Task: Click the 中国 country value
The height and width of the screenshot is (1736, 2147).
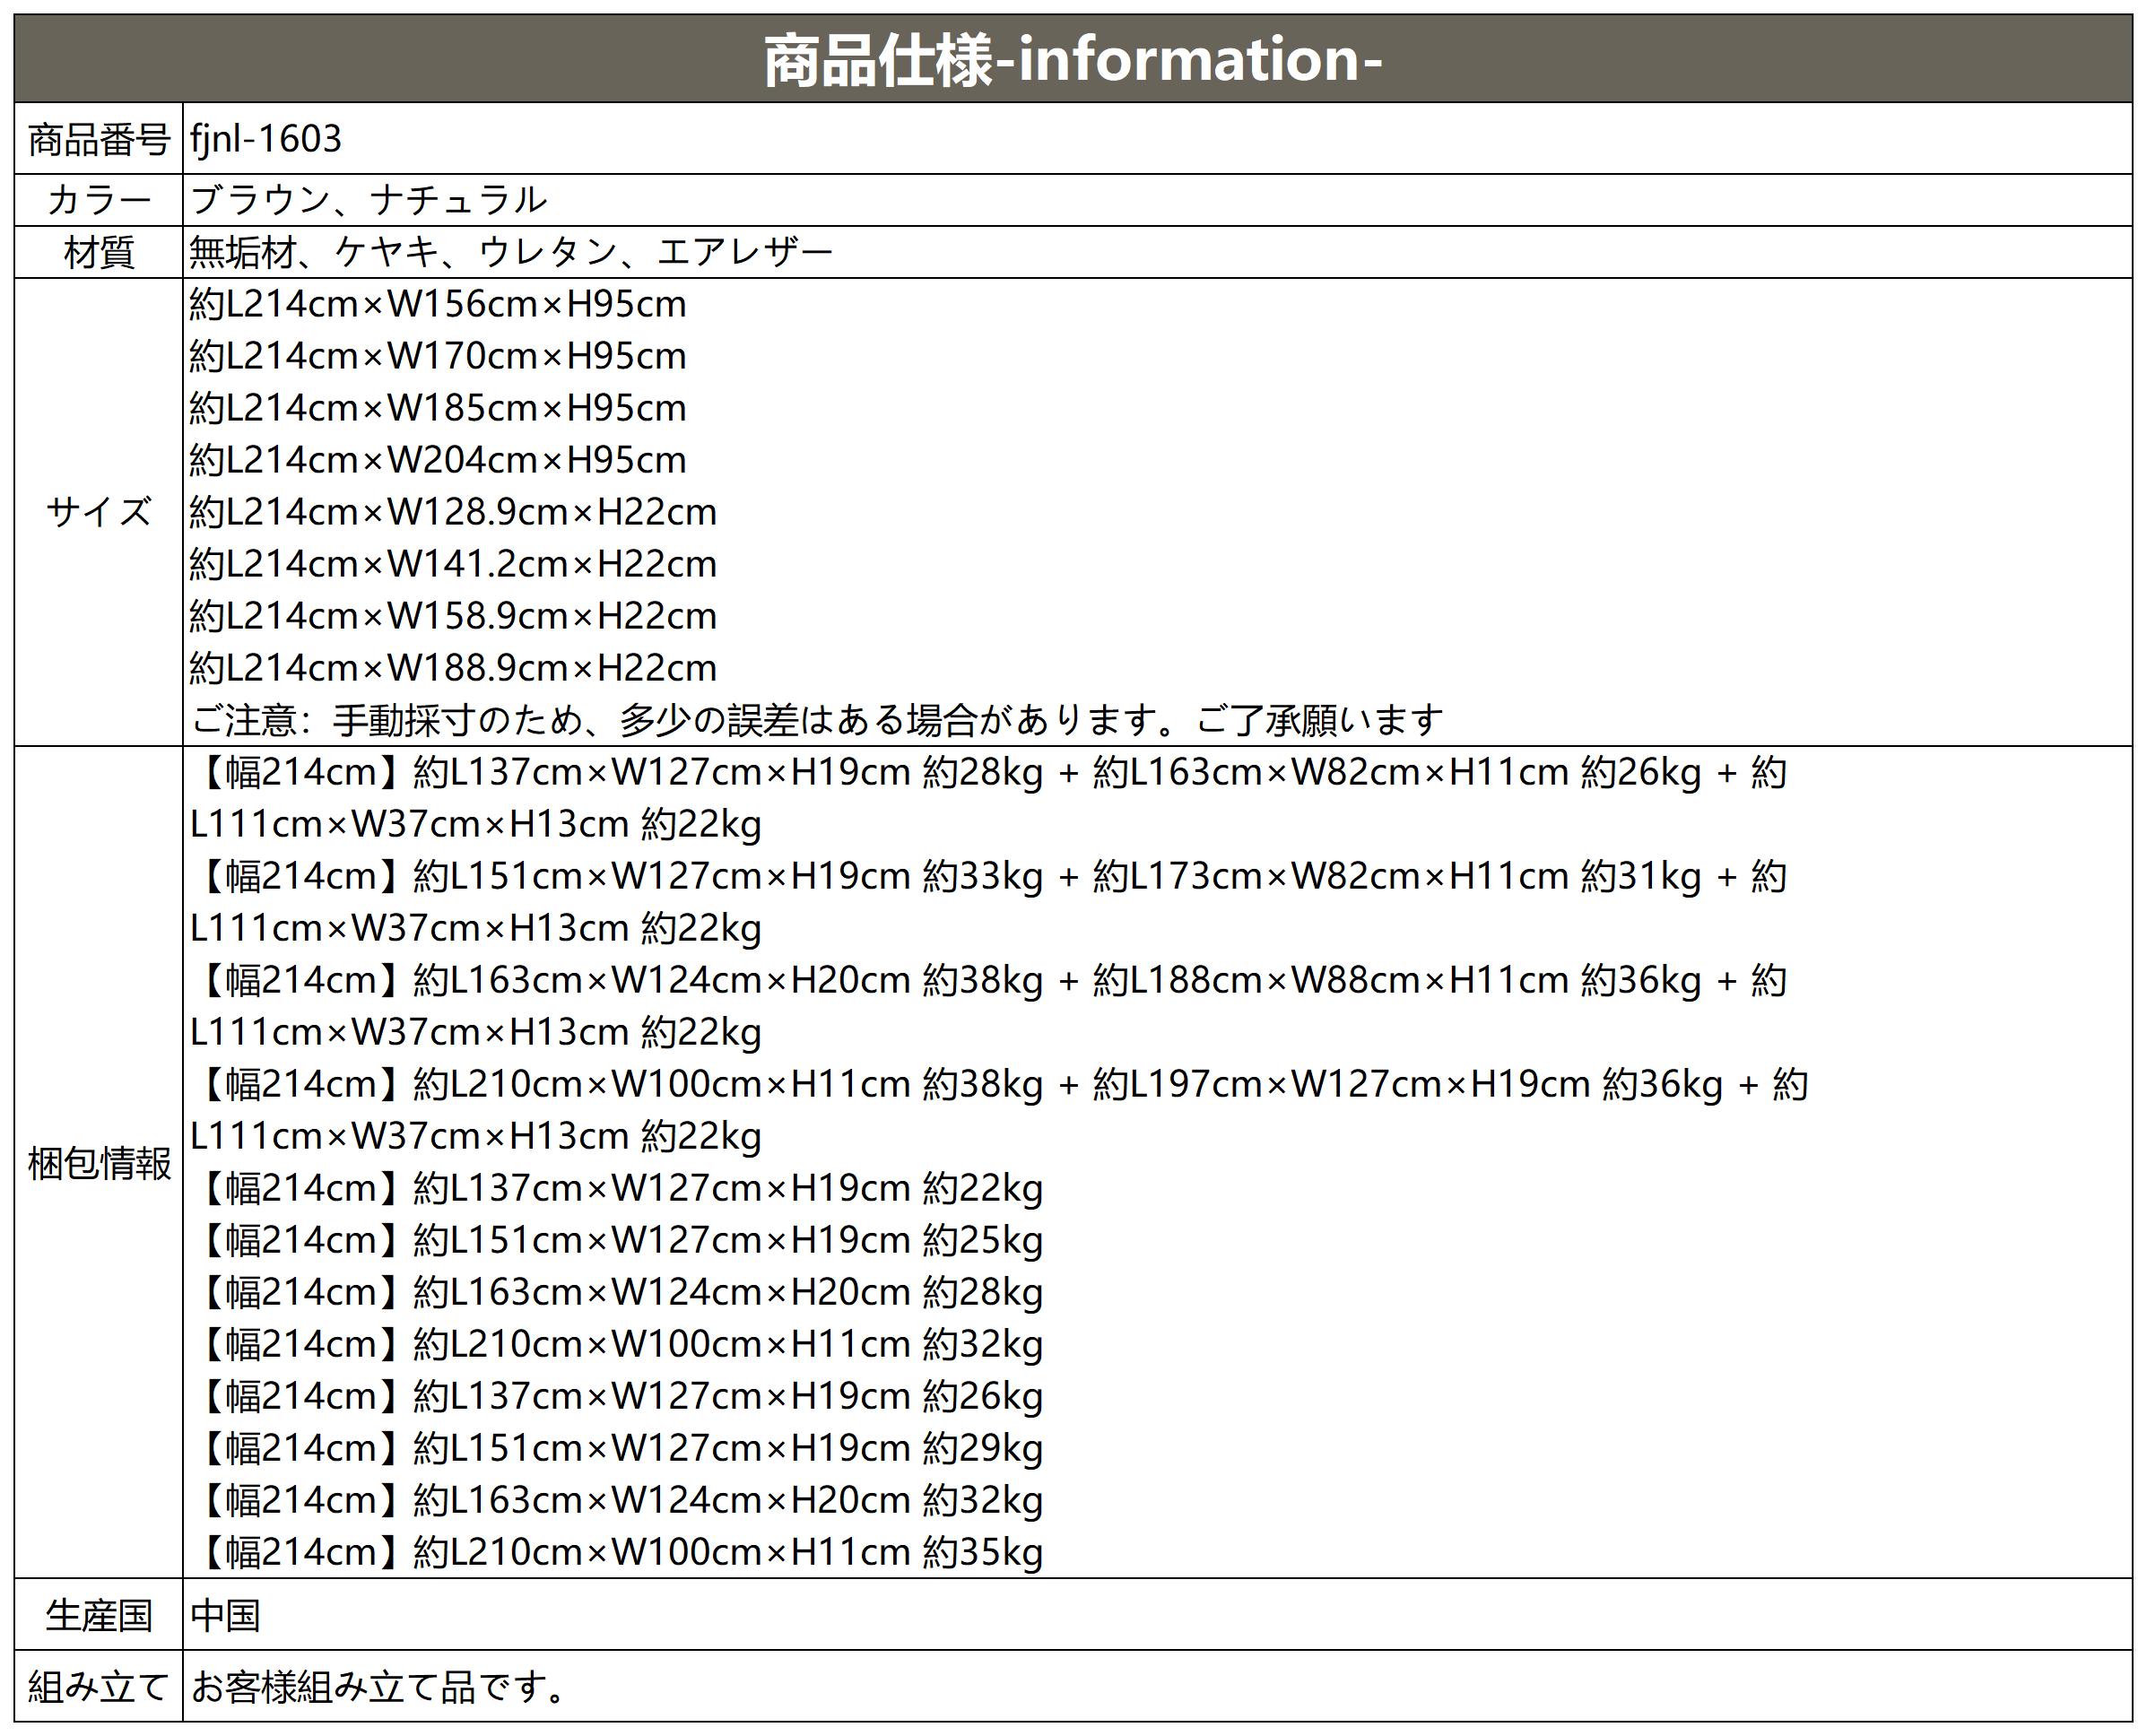Action: [226, 1615]
